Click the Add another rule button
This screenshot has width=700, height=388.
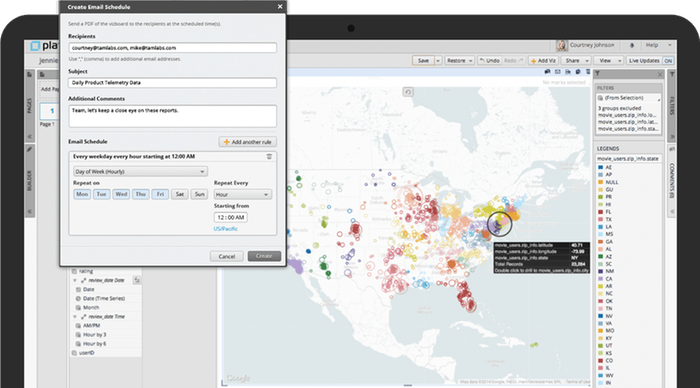(248, 142)
